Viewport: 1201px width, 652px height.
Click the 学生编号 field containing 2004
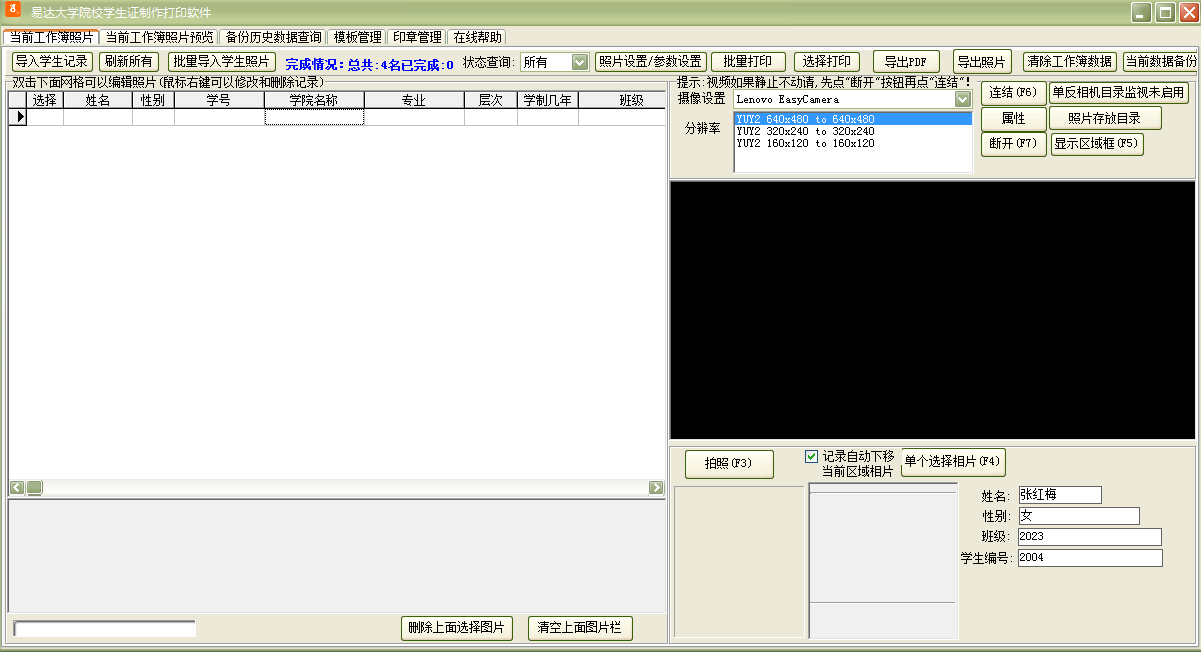(x=1090, y=558)
